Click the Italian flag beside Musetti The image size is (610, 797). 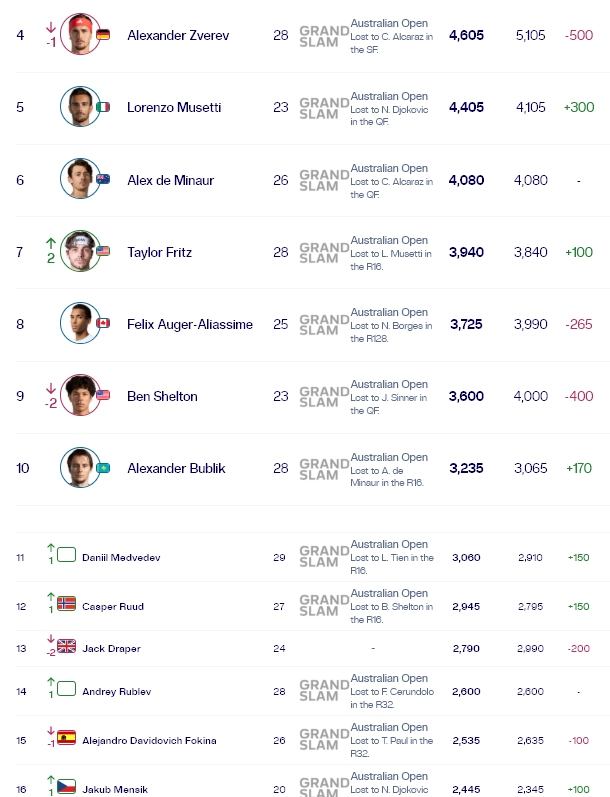pyautogui.click(x=103, y=107)
